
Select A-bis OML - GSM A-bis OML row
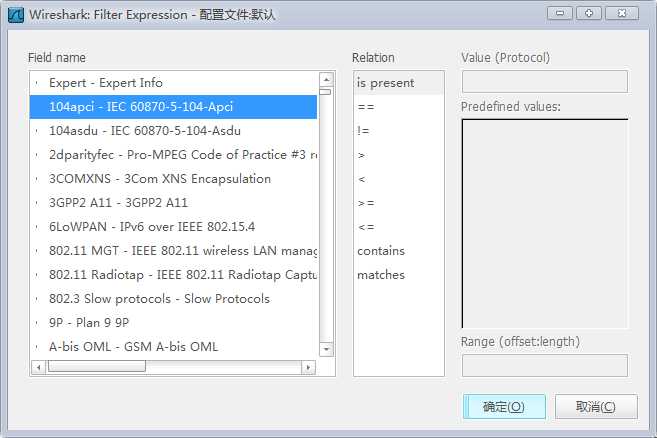173,347
